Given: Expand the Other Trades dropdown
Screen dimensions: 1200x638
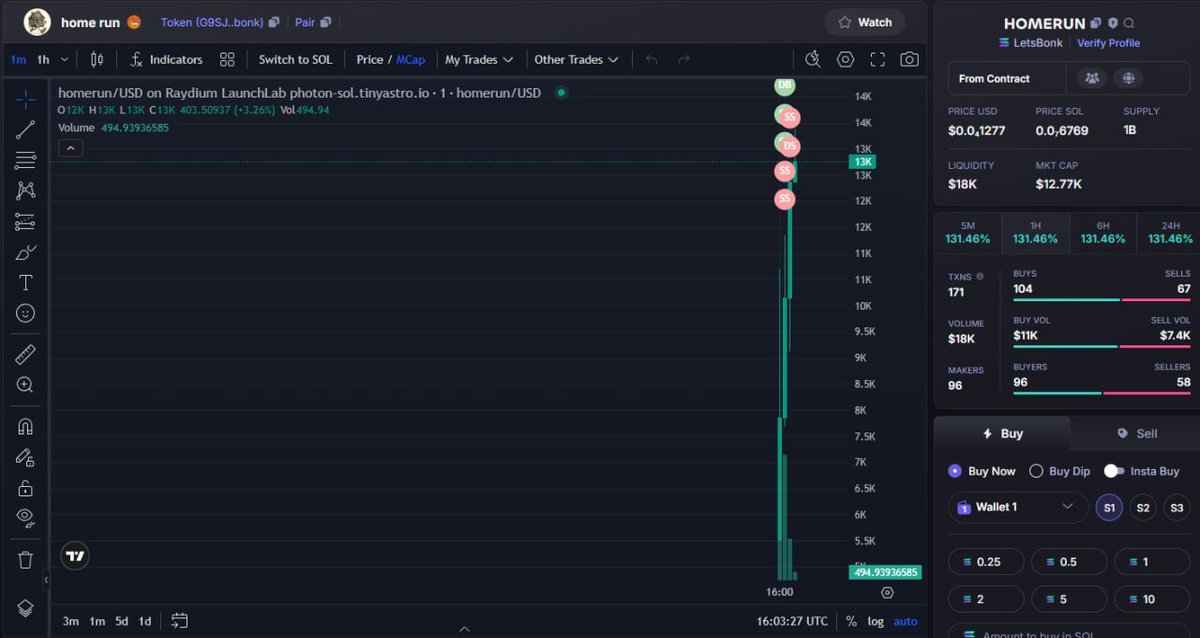Looking at the screenshot, I should point(576,60).
